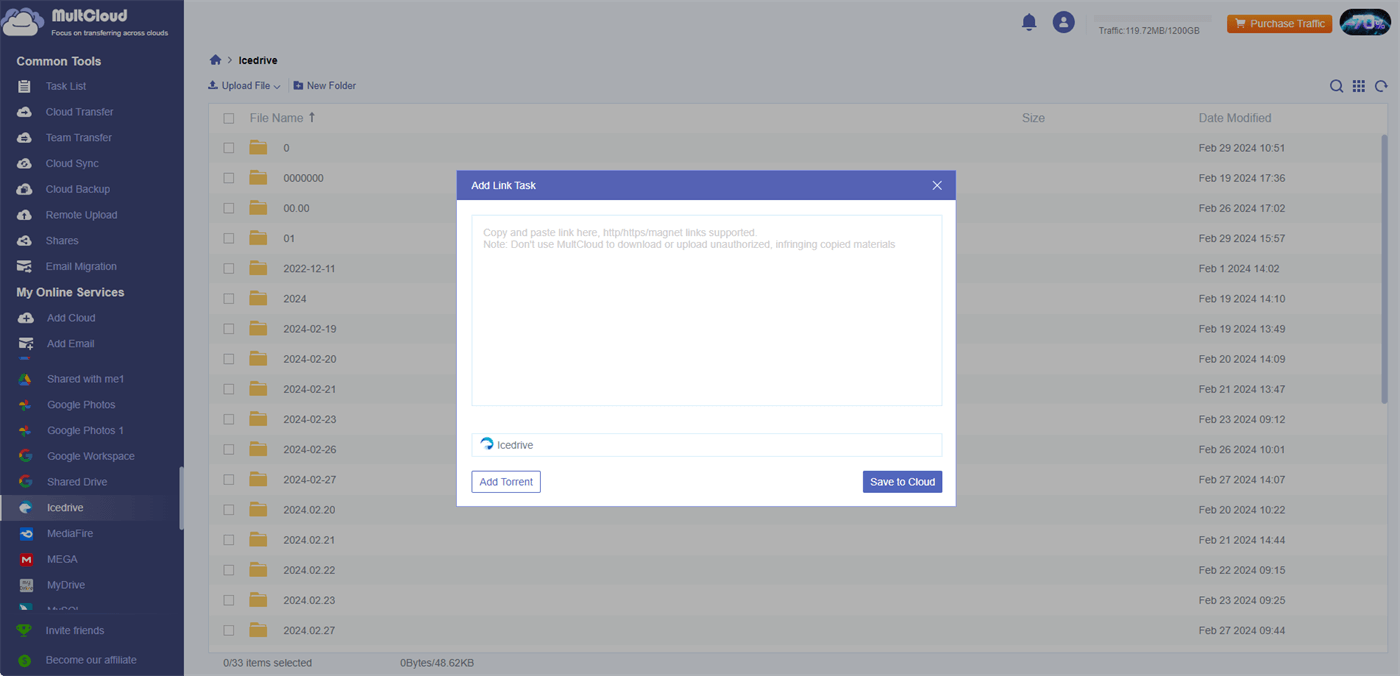This screenshot has height=676, width=1400.
Task: Check the box for folder 2022-12-11
Action: 229,268
